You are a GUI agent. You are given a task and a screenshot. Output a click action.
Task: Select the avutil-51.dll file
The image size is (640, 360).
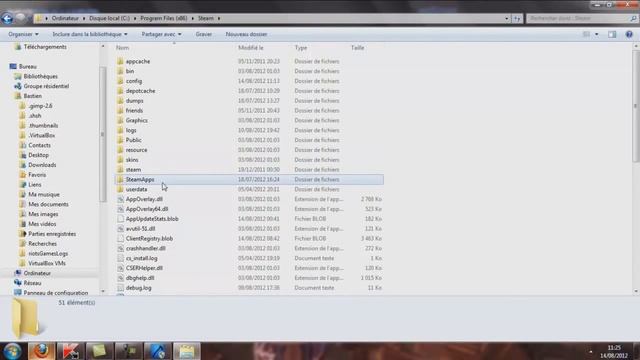140,229
